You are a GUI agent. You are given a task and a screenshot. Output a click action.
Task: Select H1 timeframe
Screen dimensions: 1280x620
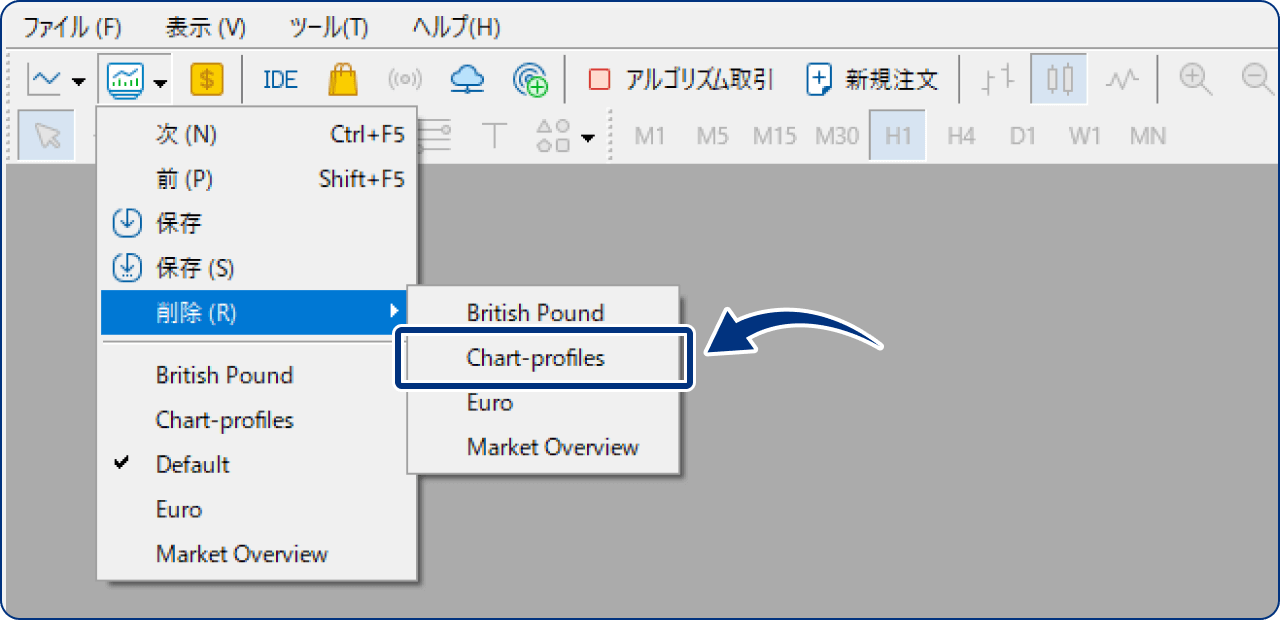[x=898, y=135]
